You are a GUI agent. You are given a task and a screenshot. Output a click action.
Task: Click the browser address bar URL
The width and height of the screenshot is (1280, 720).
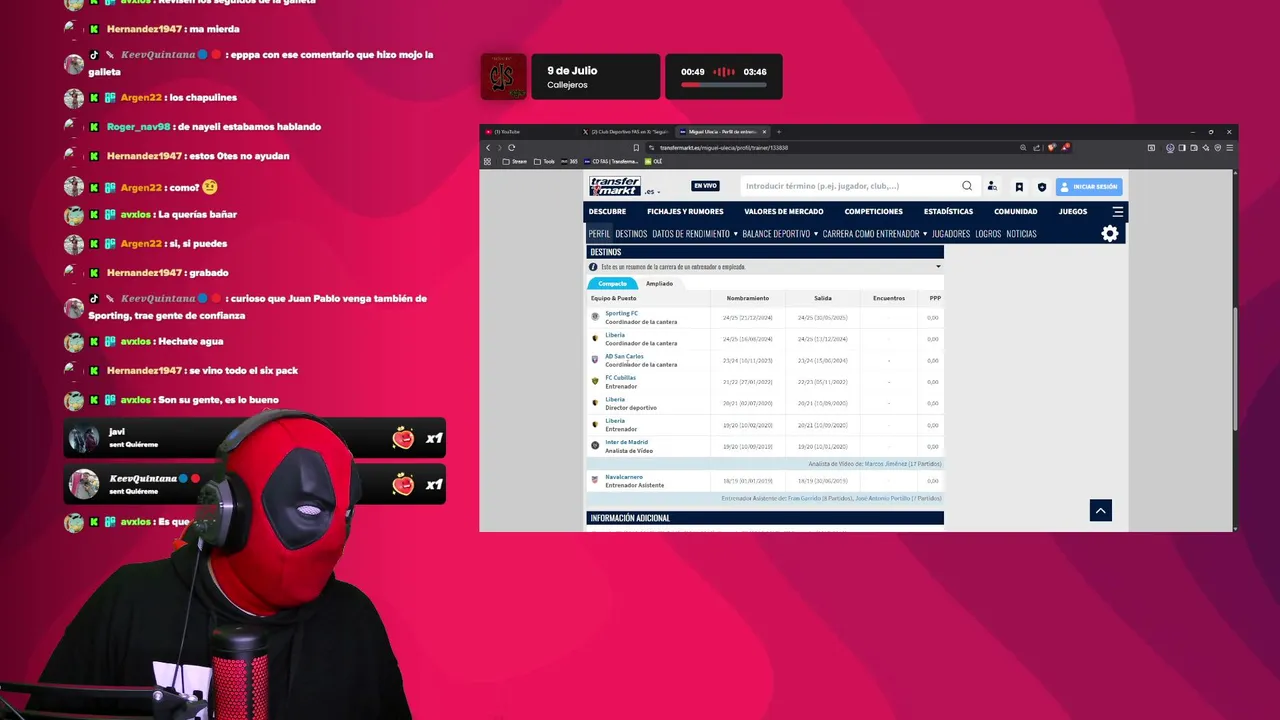(724, 147)
